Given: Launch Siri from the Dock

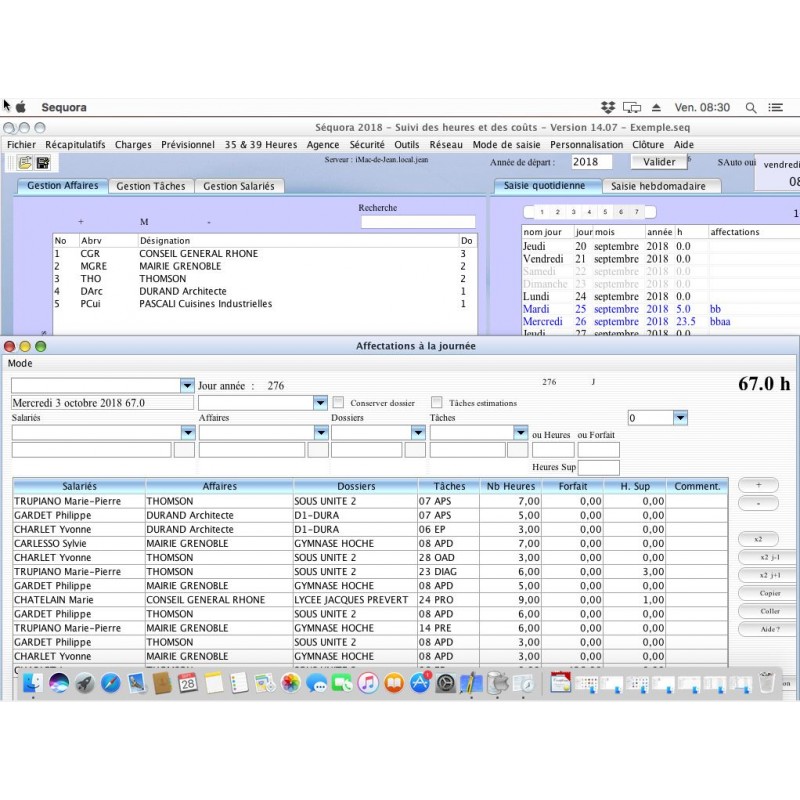Looking at the screenshot, I should 59,683.
